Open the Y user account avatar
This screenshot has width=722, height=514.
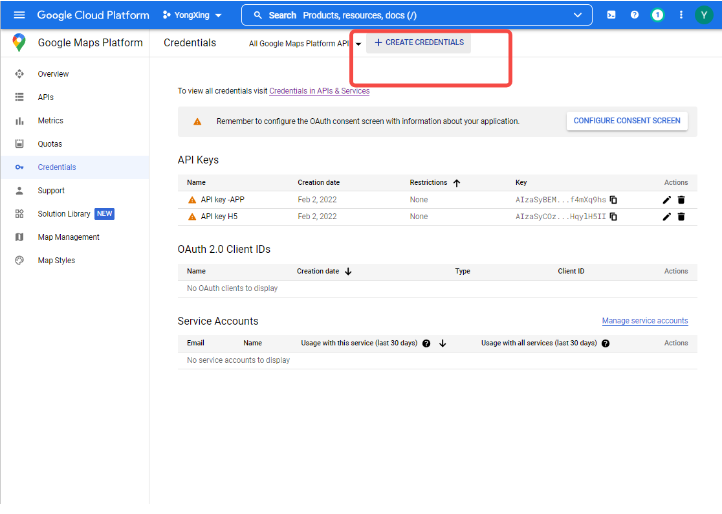click(x=704, y=15)
